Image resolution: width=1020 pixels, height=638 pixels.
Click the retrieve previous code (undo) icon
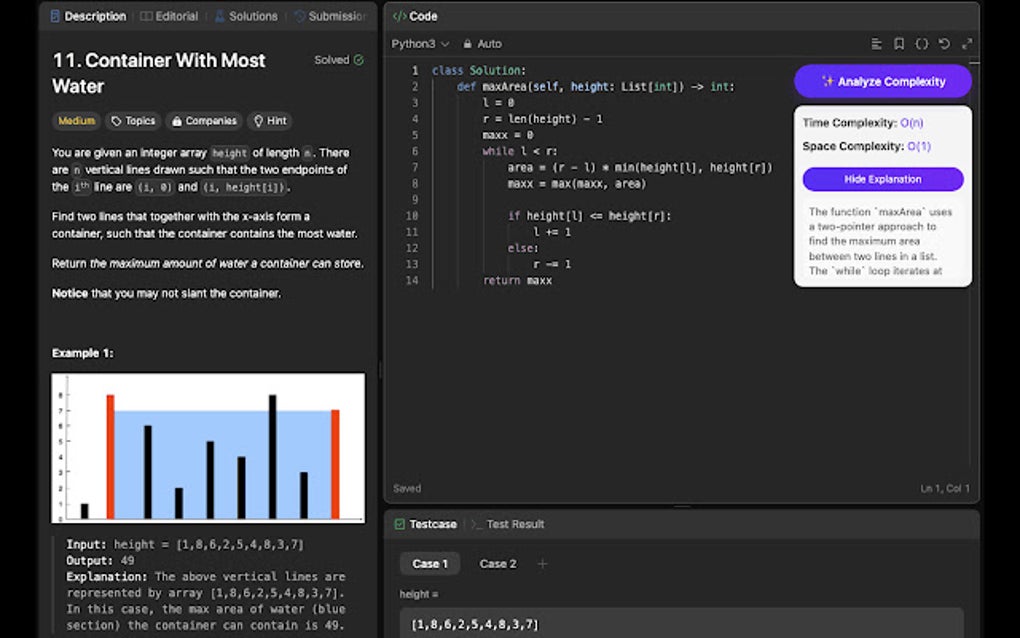pos(945,43)
